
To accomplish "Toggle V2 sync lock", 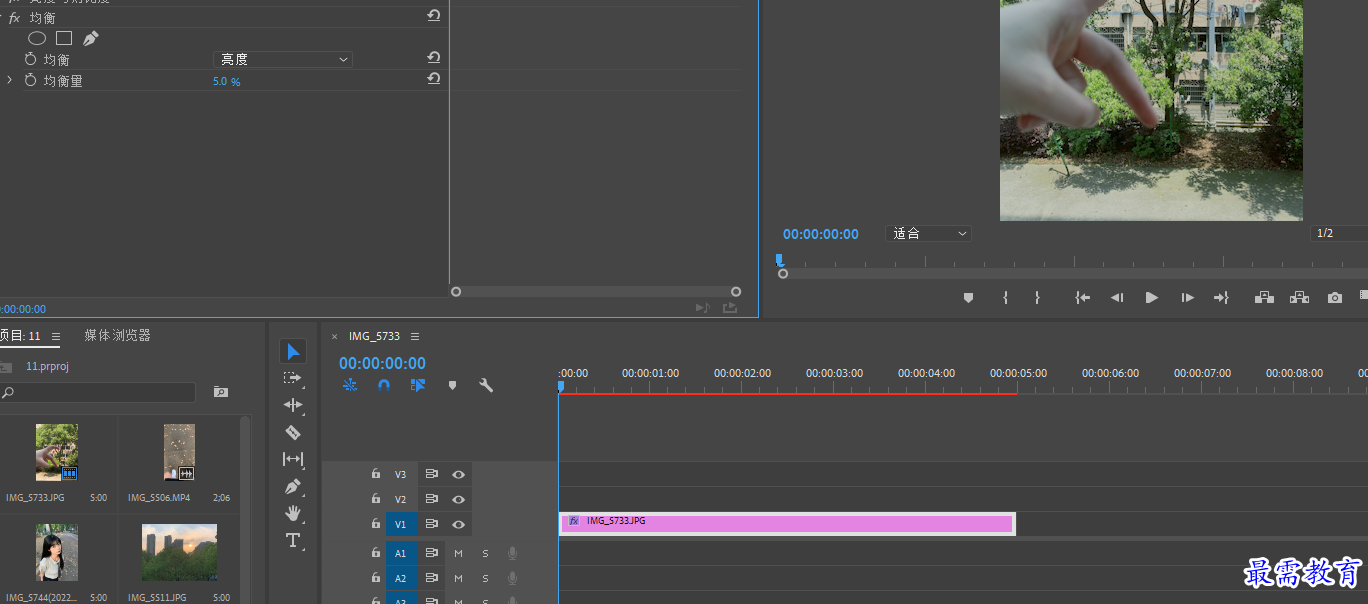I will click(432, 499).
